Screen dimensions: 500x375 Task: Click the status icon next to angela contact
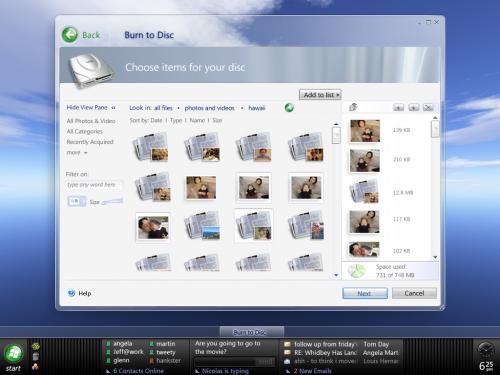coord(108,344)
